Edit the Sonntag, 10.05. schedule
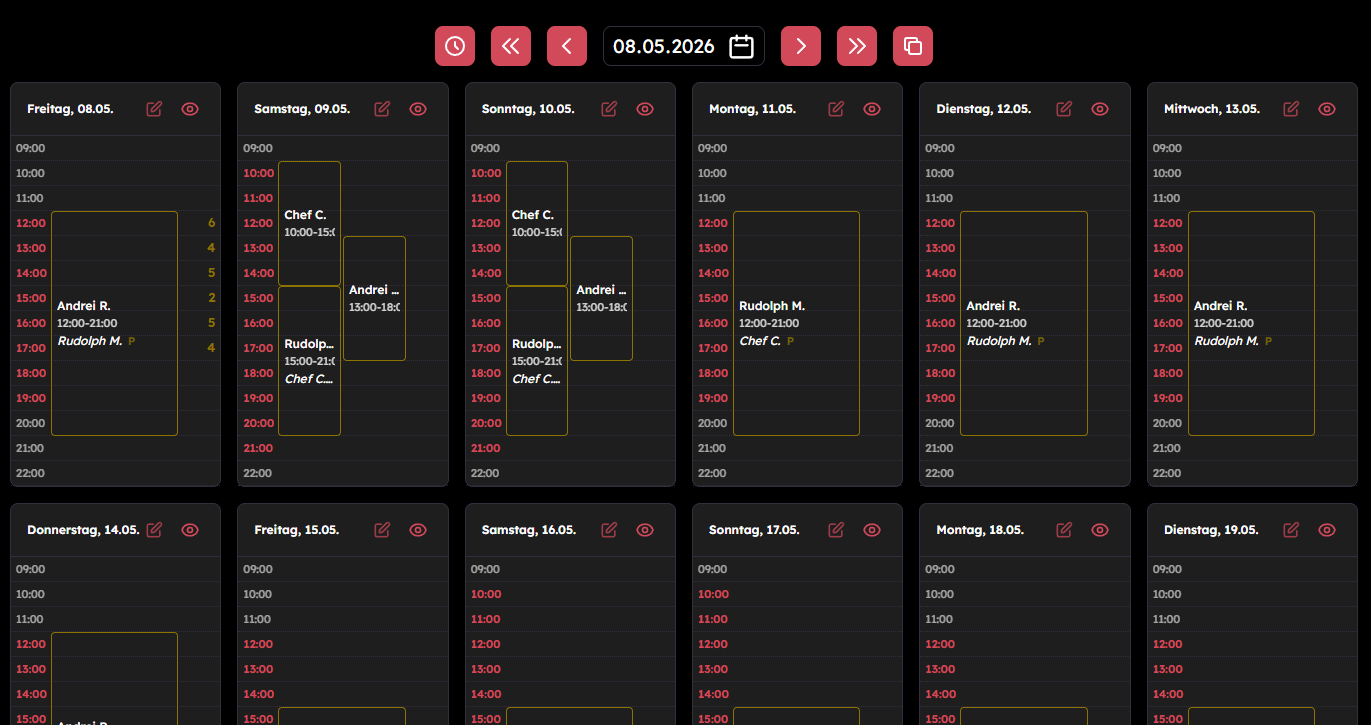The height and width of the screenshot is (725, 1371). click(609, 109)
